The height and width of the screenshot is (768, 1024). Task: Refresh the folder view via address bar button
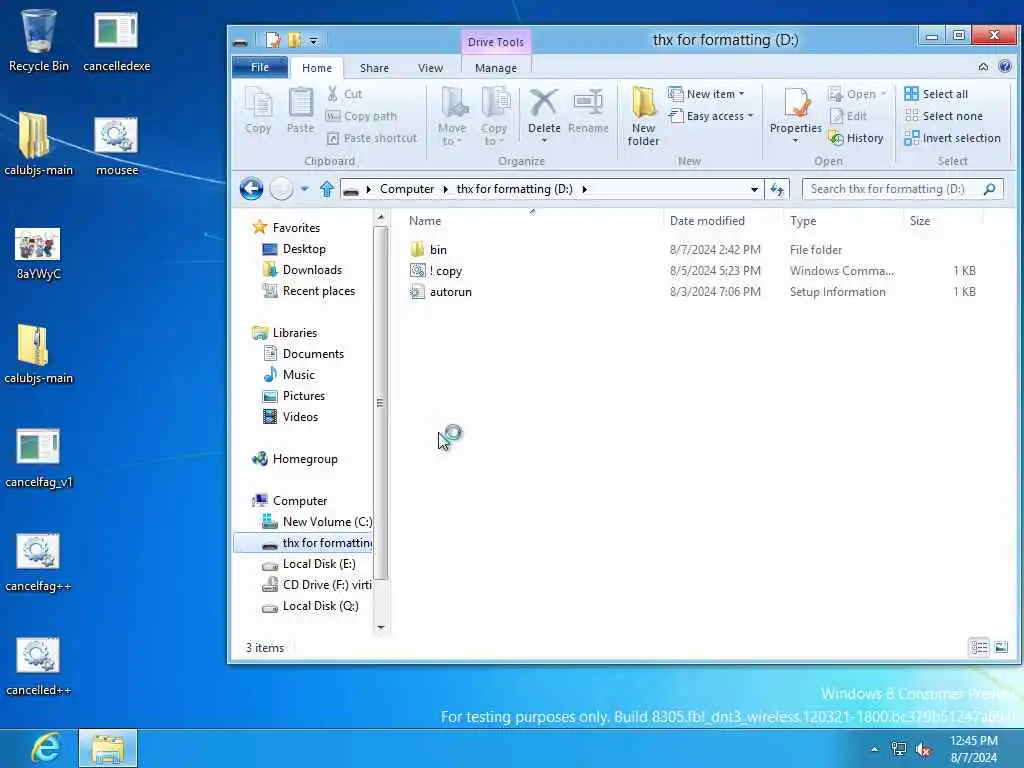pyautogui.click(x=776, y=189)
